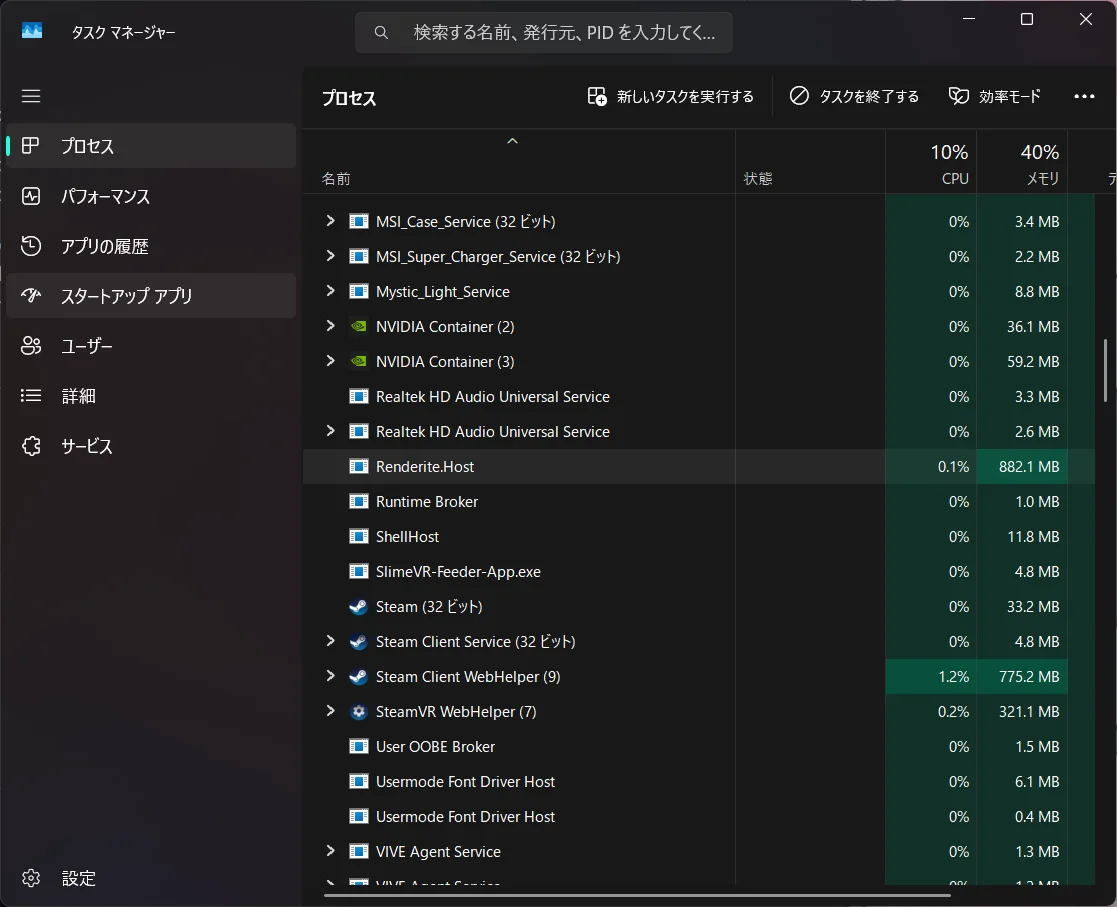This screenshot has height=907, width=1117.
Task: Open アプリの履歴 page
Action: (151, 246)
